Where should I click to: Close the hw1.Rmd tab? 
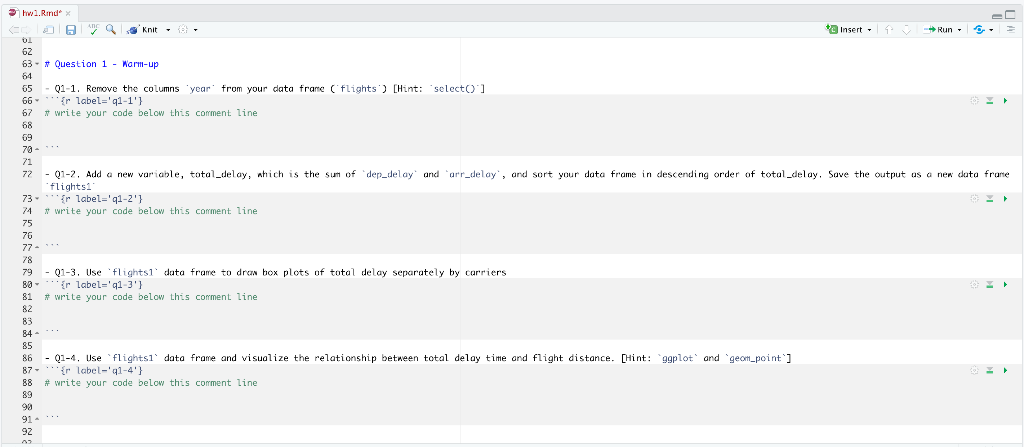pyautogui.click(x=68, y=13)
